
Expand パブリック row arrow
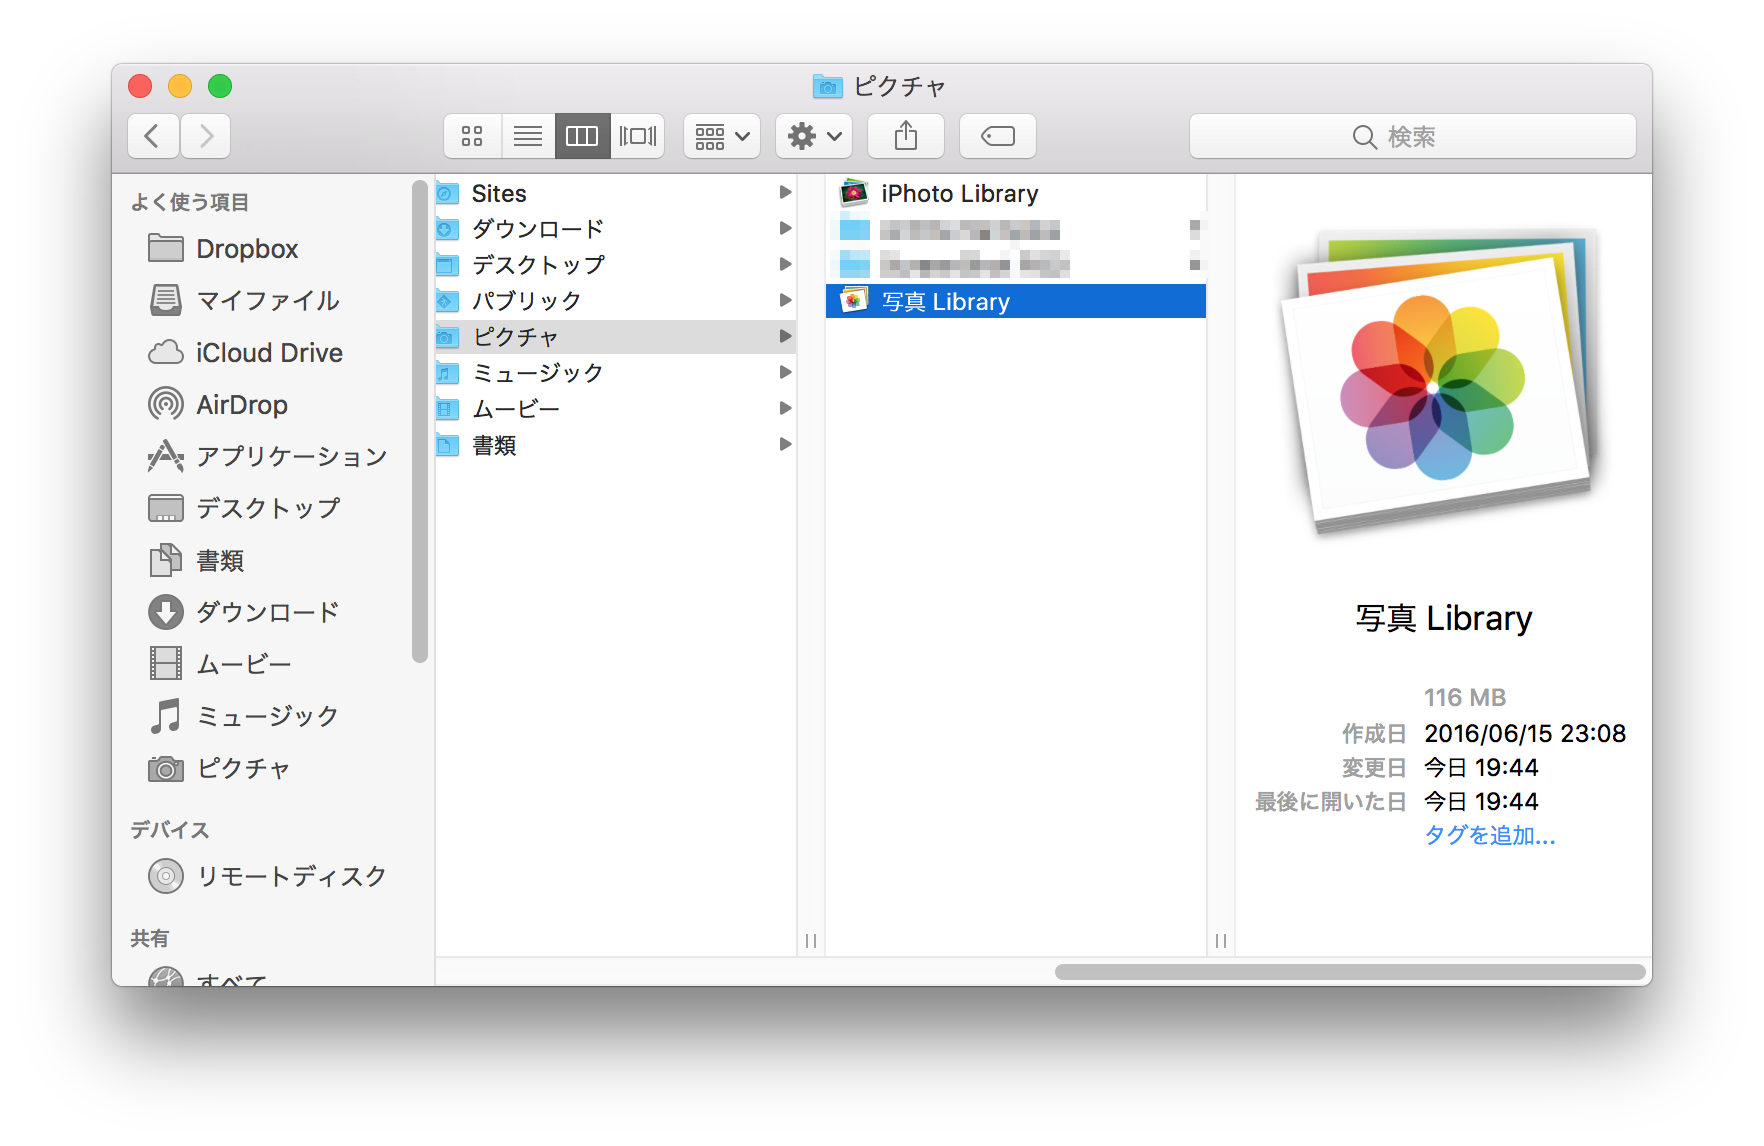785,300
